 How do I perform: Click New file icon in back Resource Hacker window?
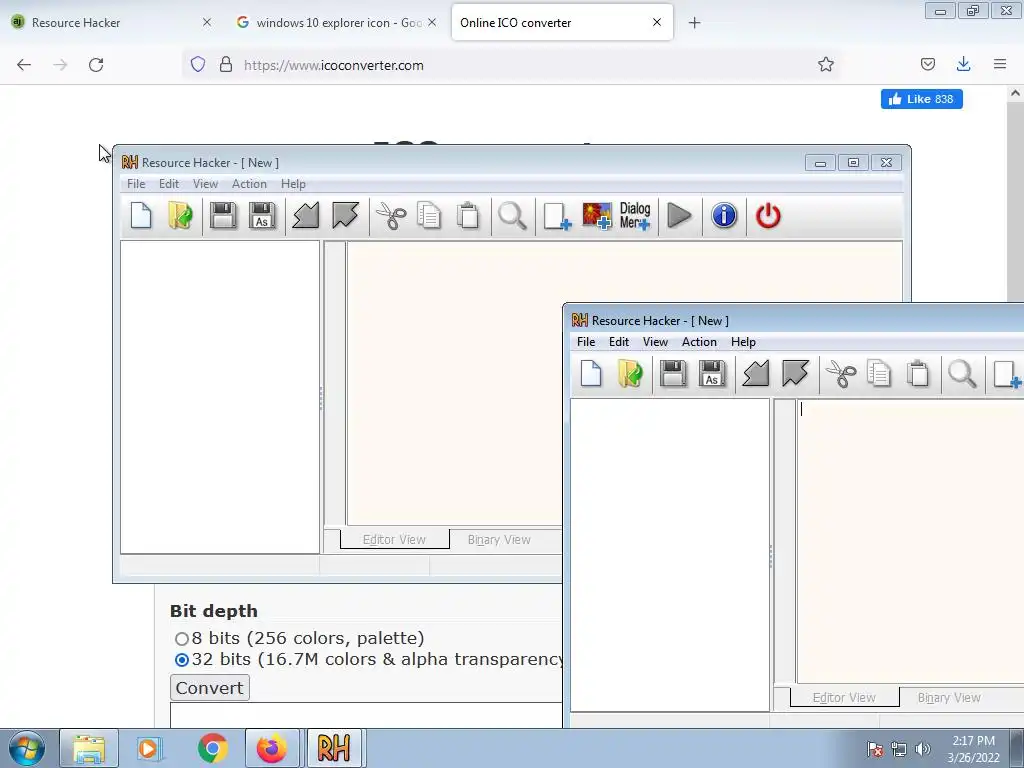[141, 216]
